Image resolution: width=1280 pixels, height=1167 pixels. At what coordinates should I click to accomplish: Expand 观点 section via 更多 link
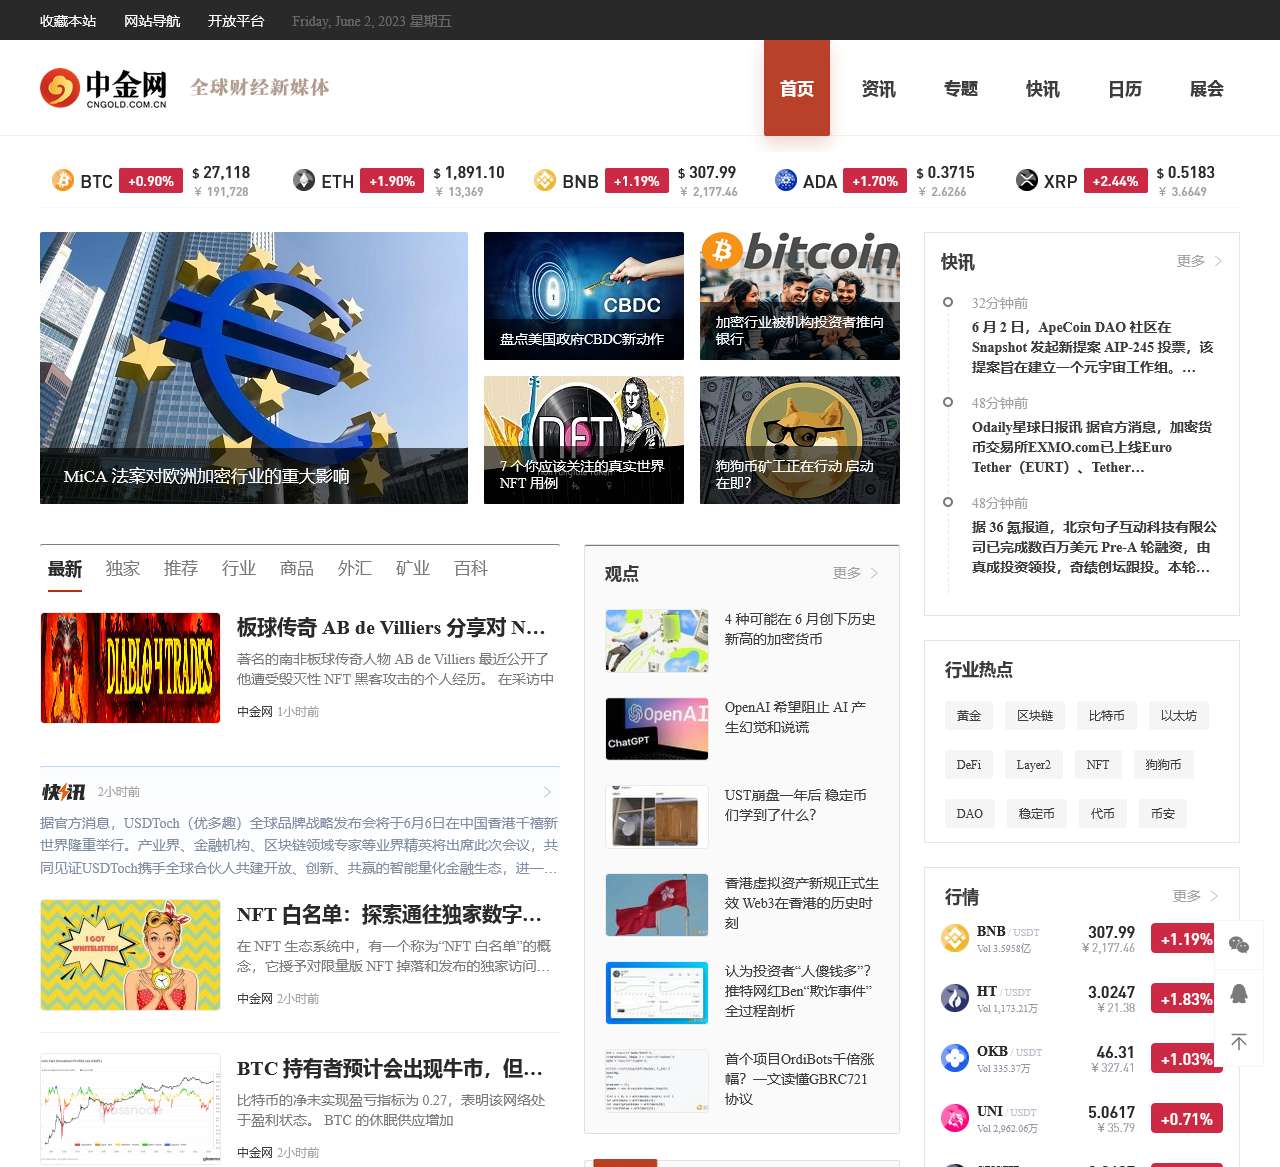point(855,573)
